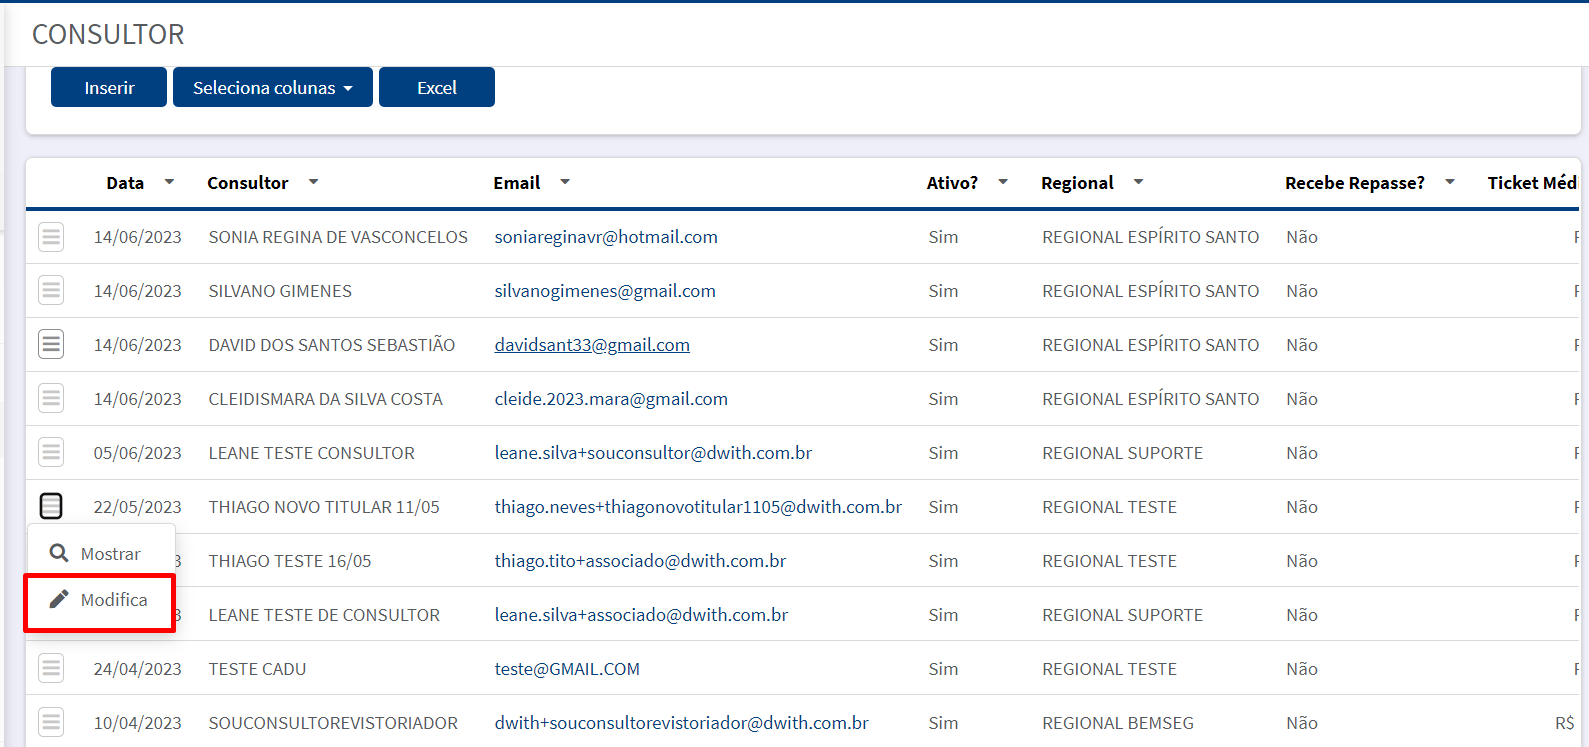Choose Mostrar in the row context menu

click(101, 553)
